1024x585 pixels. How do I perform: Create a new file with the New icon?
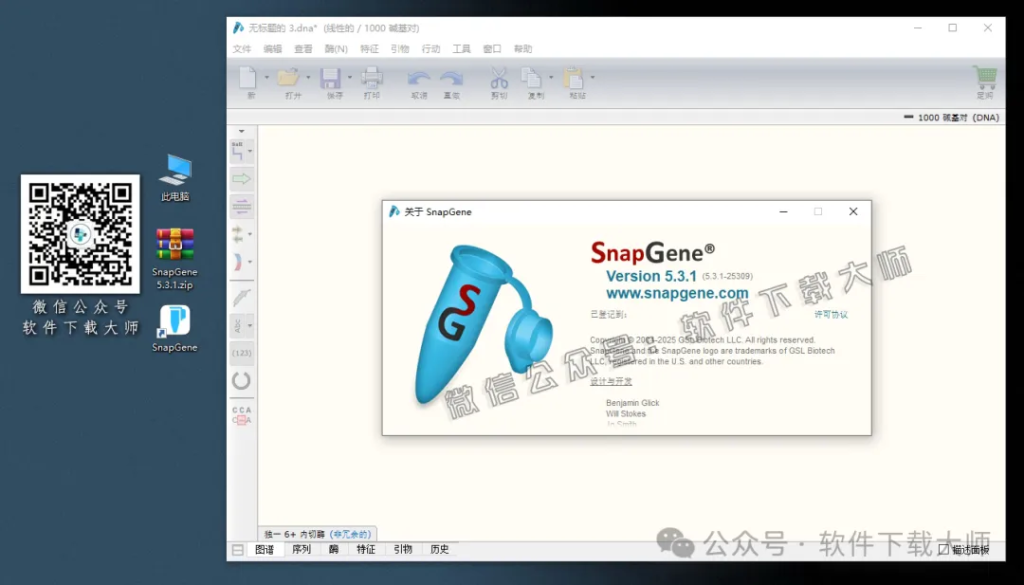click(x=248, y=80)
